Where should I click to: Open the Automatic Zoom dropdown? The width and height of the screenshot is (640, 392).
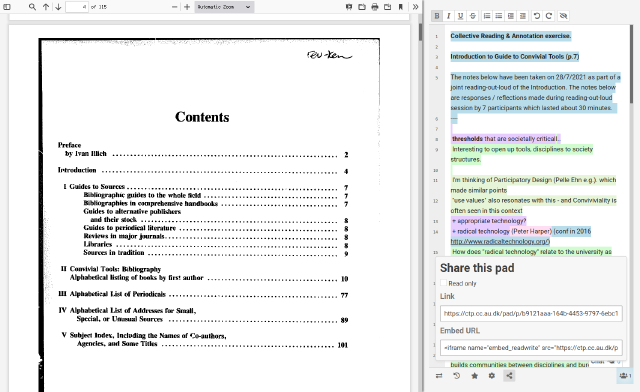tap(224, 7)
